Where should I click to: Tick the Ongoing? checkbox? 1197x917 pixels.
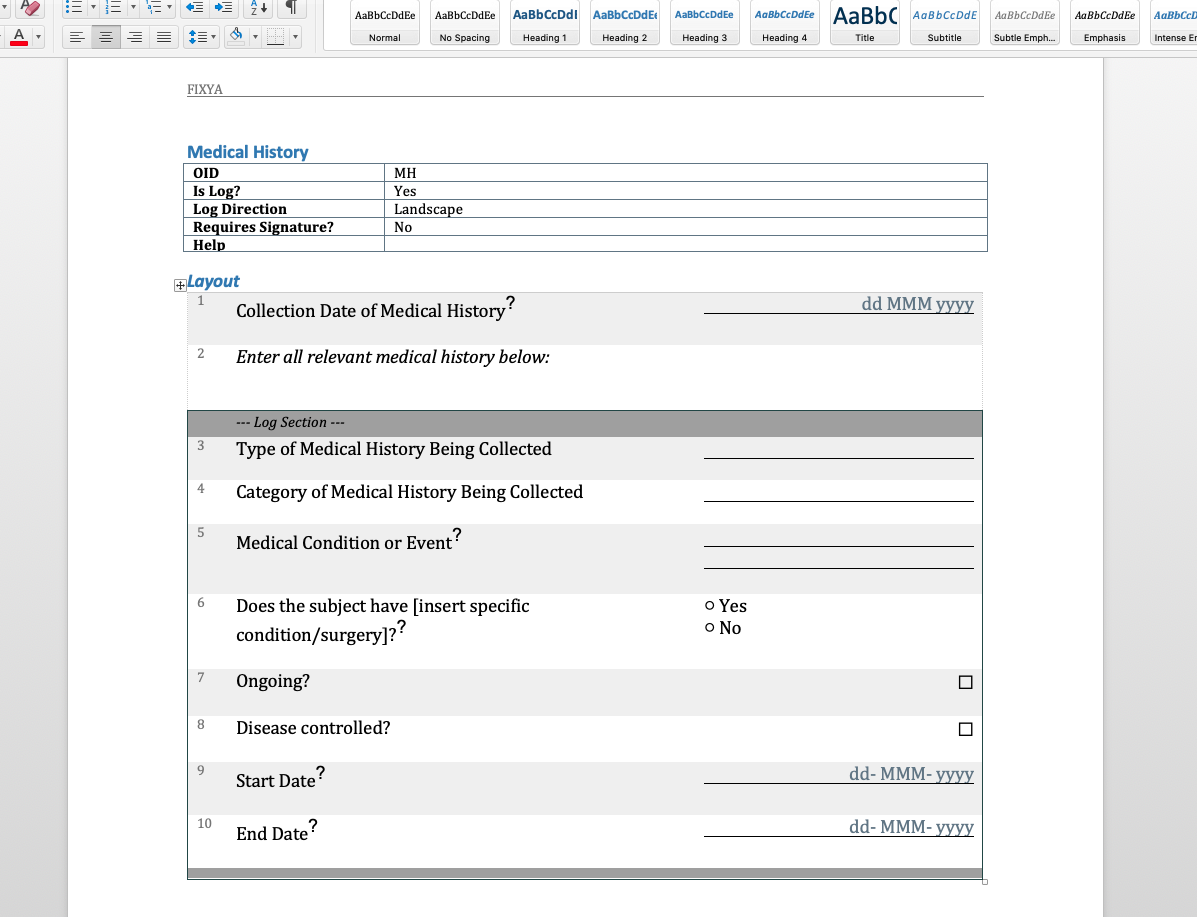966,682
